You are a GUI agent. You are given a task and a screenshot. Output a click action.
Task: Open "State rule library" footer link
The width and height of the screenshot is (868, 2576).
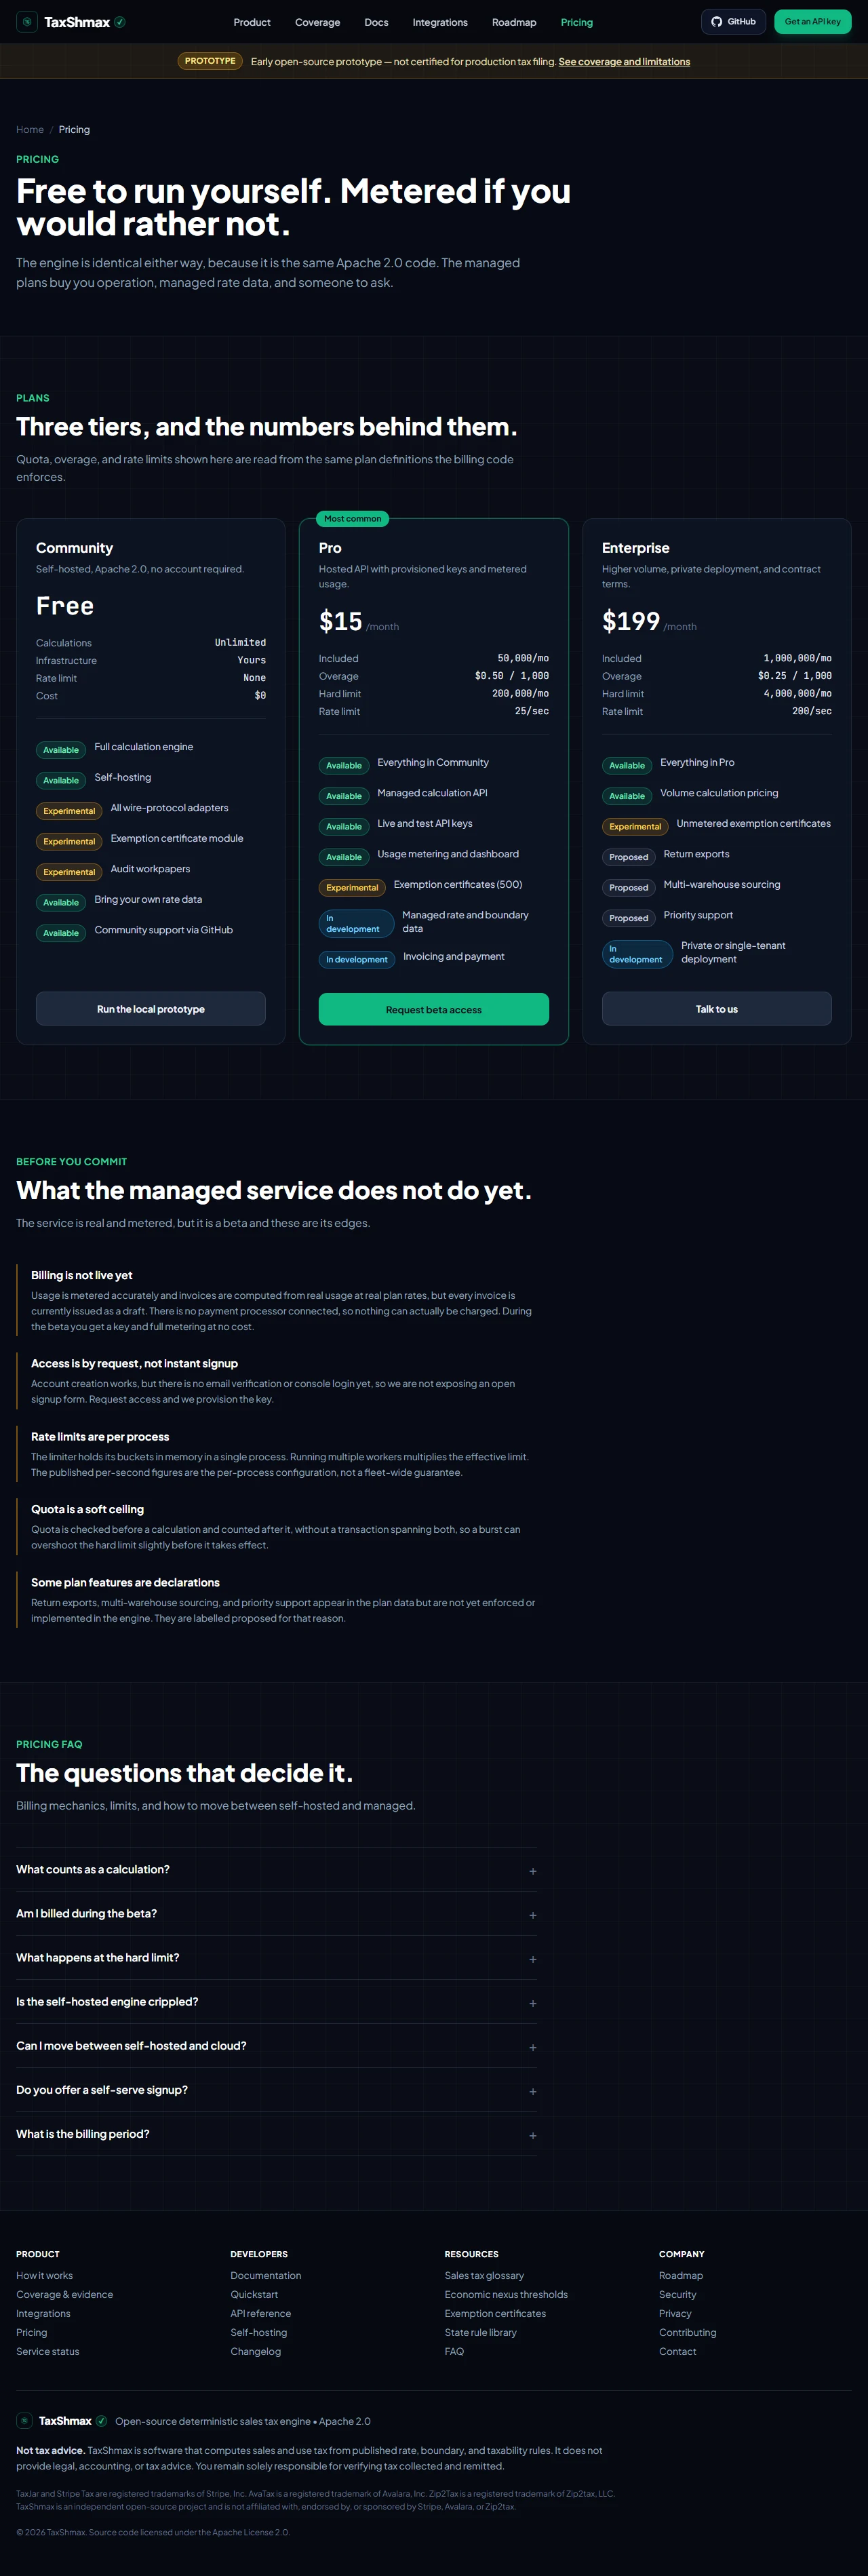[481, 2332]
